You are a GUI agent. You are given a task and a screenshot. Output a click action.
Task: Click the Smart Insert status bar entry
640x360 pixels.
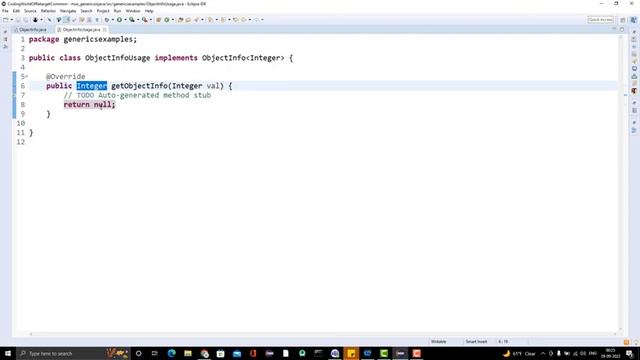pyautogui.click(x=476, y=342)
